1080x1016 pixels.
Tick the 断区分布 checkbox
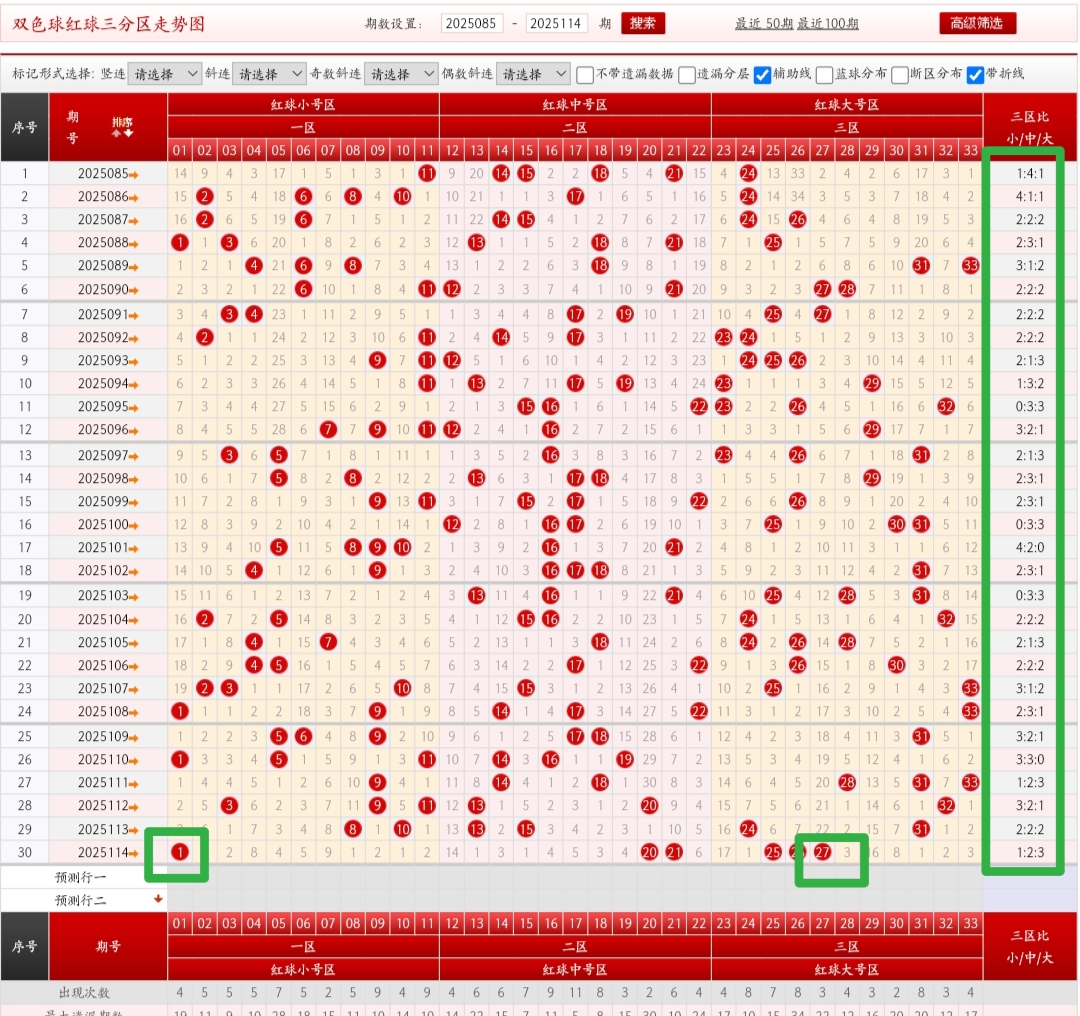(899, 74)
